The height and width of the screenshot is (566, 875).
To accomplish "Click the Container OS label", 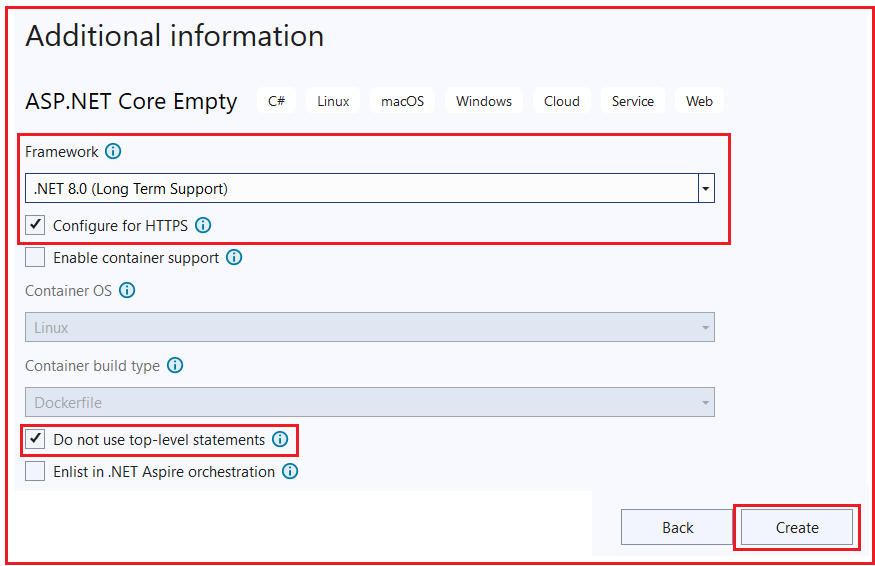I will 69,291.
